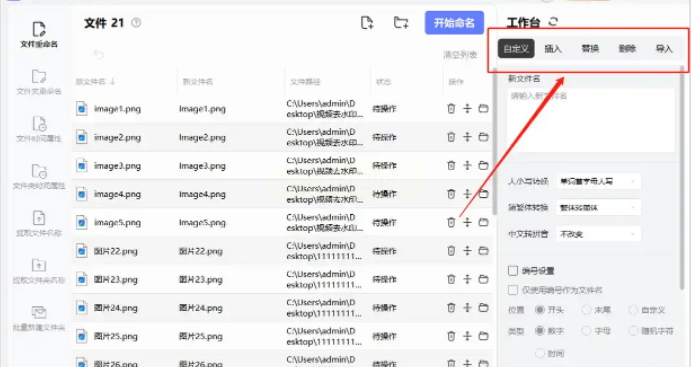Open the 中文转拼音 dropdown
Screen dimensions: 691x367
598,234
